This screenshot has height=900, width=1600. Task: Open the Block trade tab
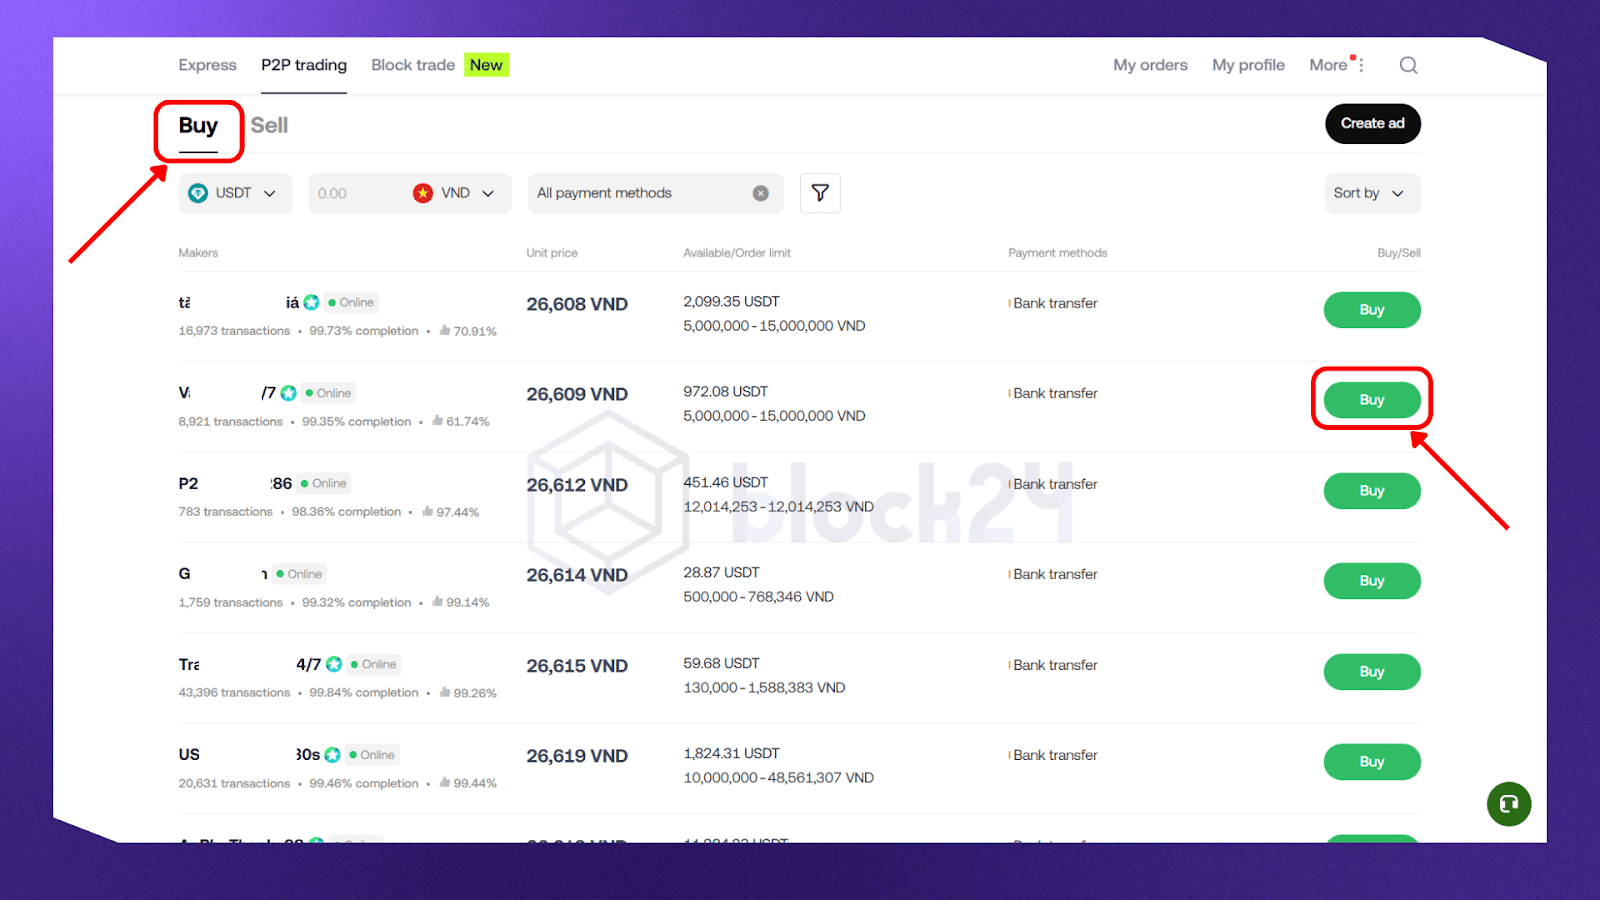pos(413,65)
